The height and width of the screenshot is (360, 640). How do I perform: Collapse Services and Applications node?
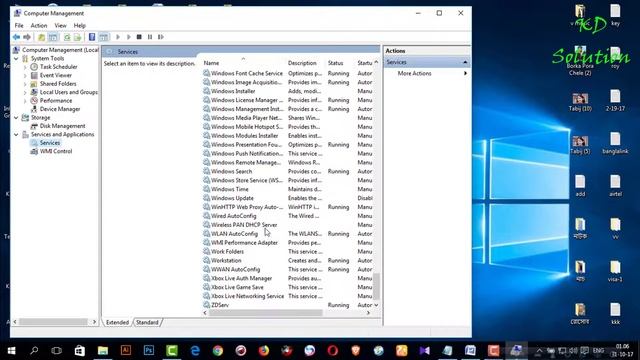(x=16, y=134)
